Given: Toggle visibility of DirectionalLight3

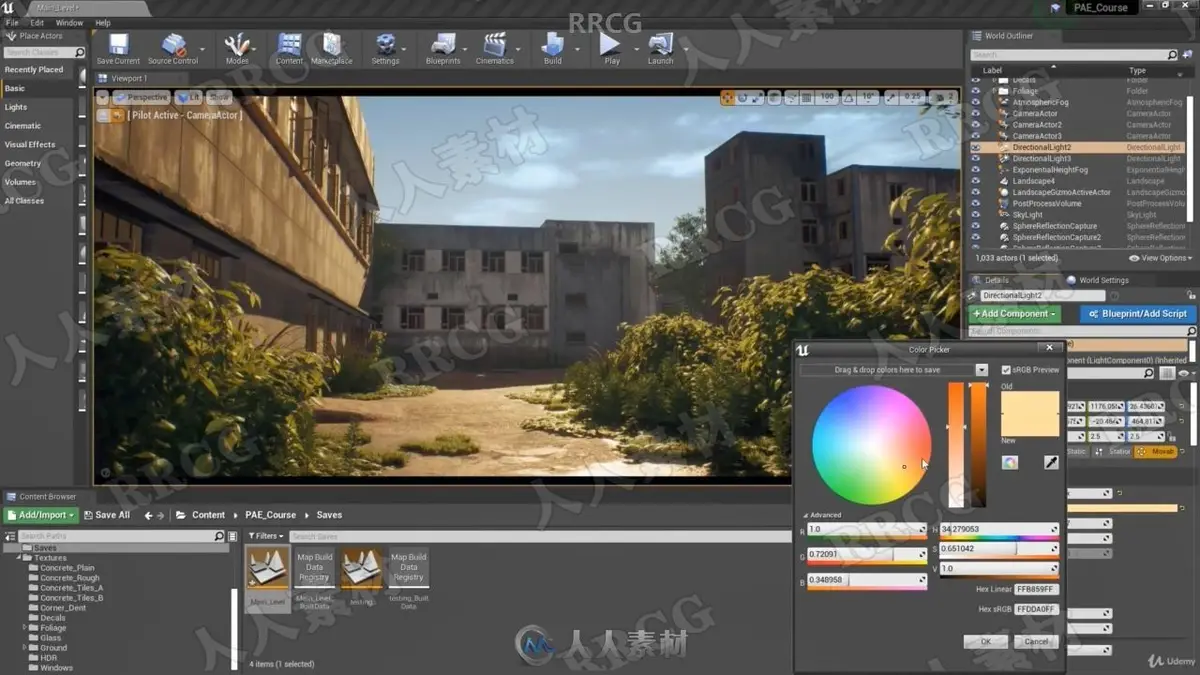Looking at the screenshot, I should point(976,158).
